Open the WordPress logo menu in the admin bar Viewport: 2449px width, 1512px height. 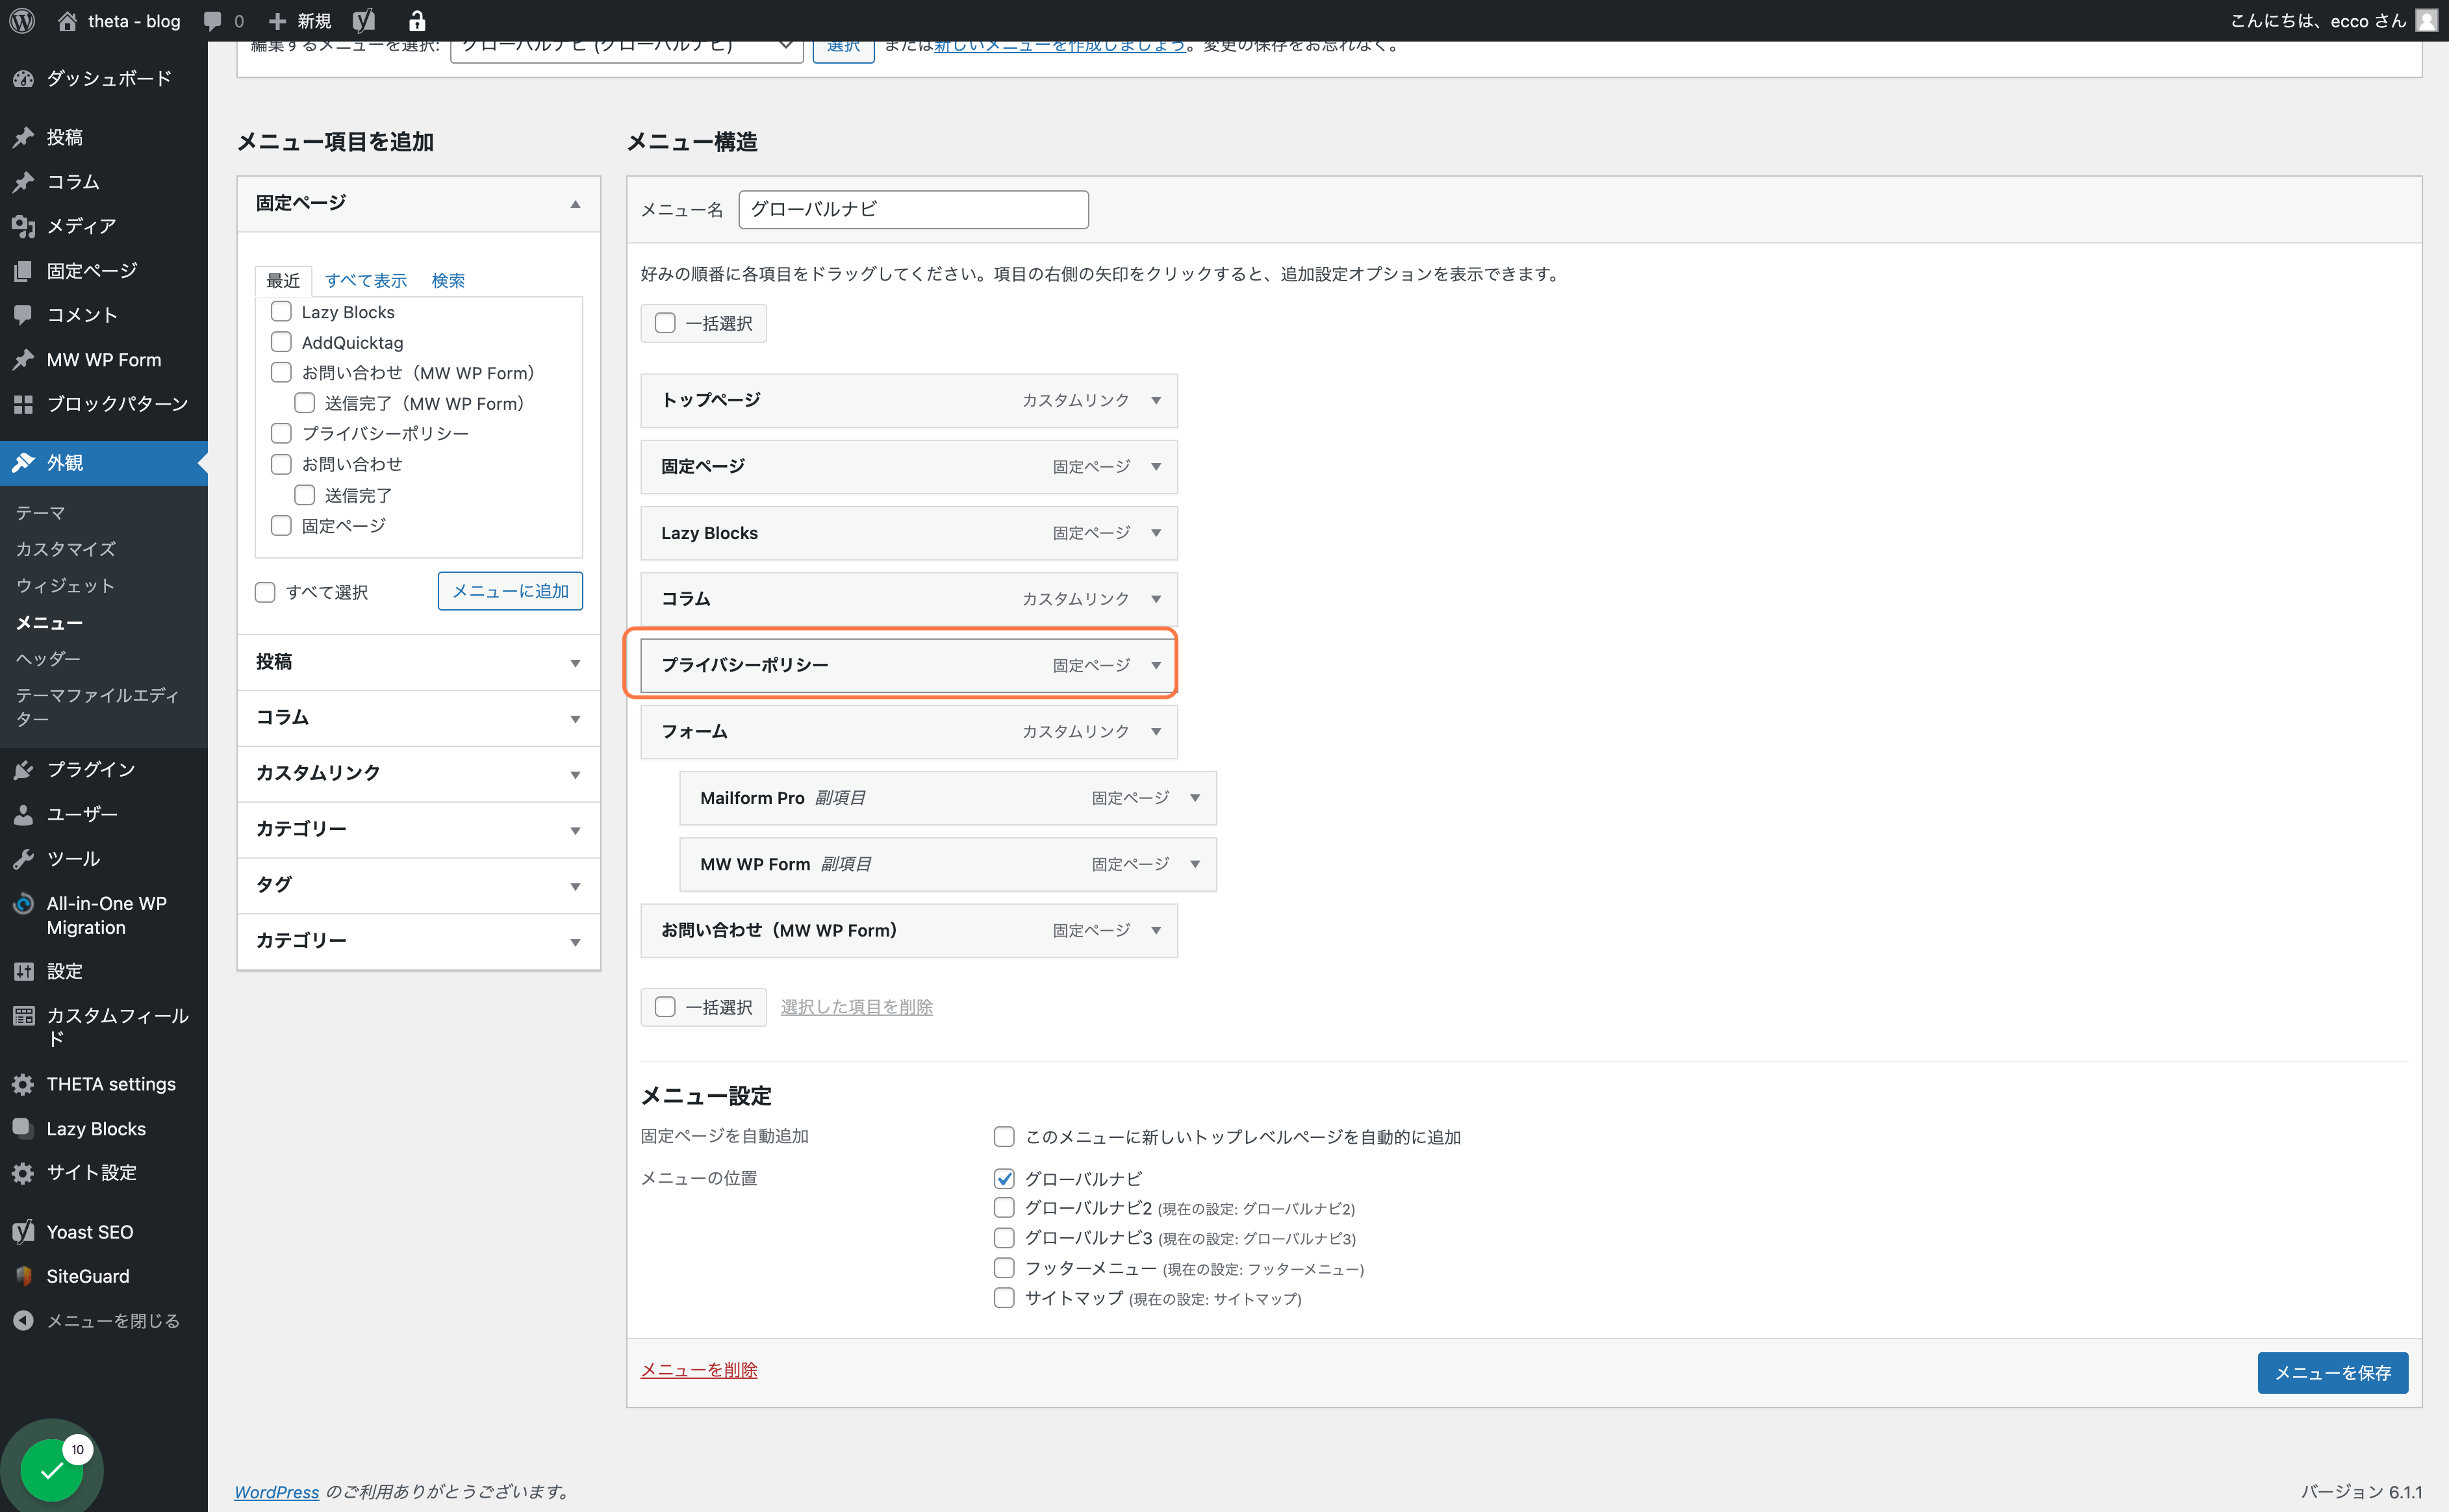(23, 21)
